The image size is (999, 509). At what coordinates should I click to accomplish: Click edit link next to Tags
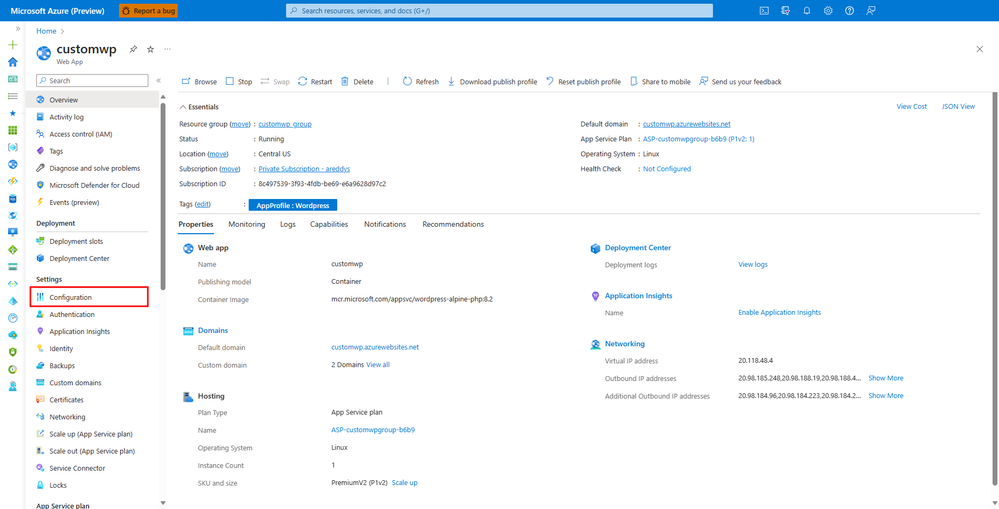[203, 204]
